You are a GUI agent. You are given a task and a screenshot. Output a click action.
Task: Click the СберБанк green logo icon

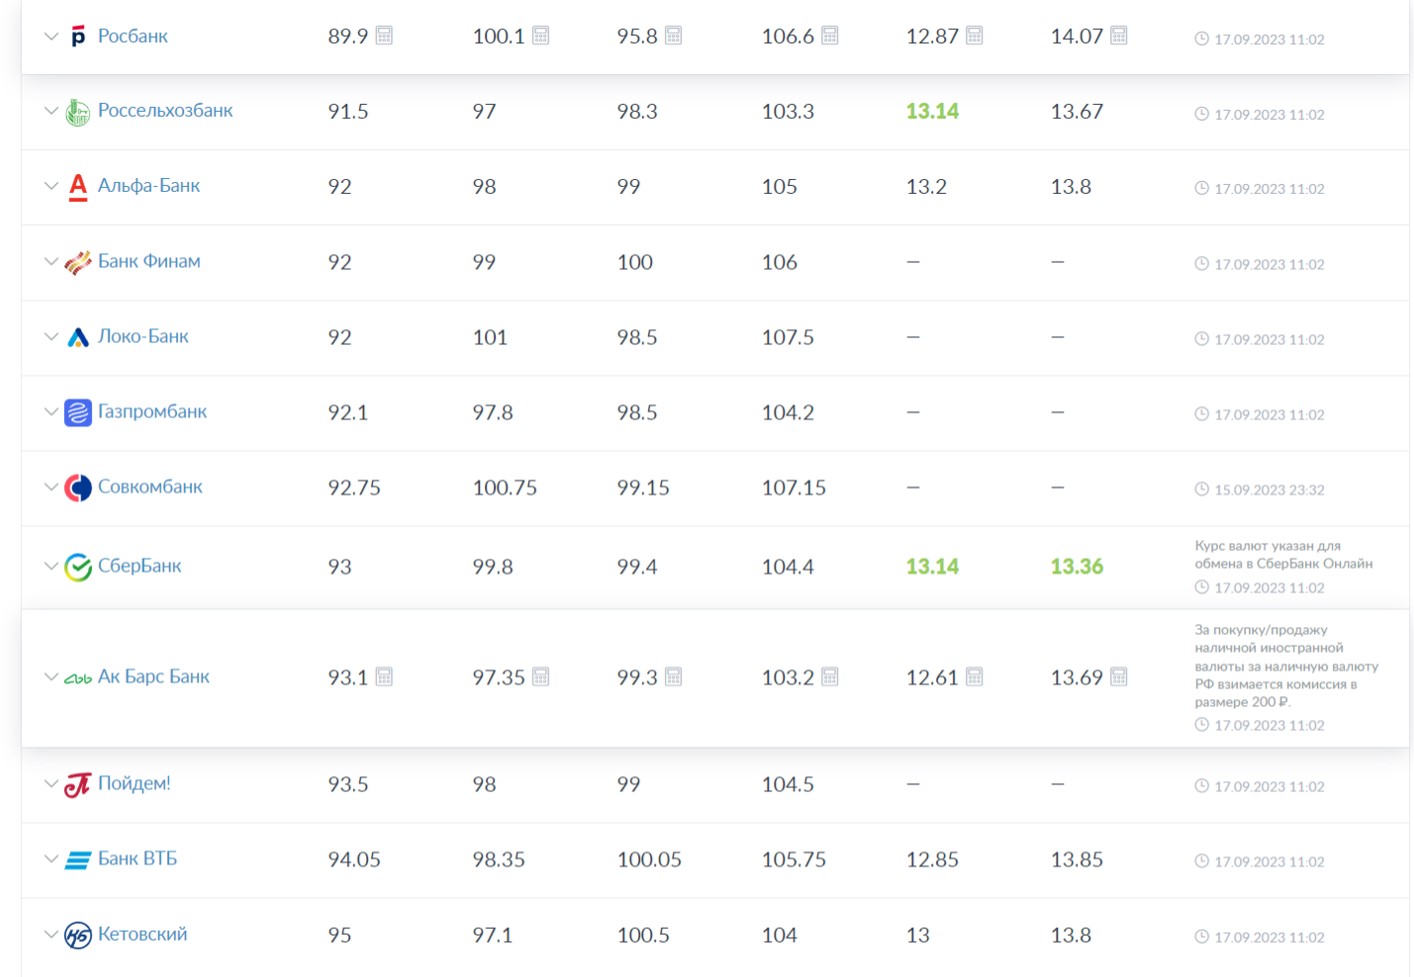(78, 567)
